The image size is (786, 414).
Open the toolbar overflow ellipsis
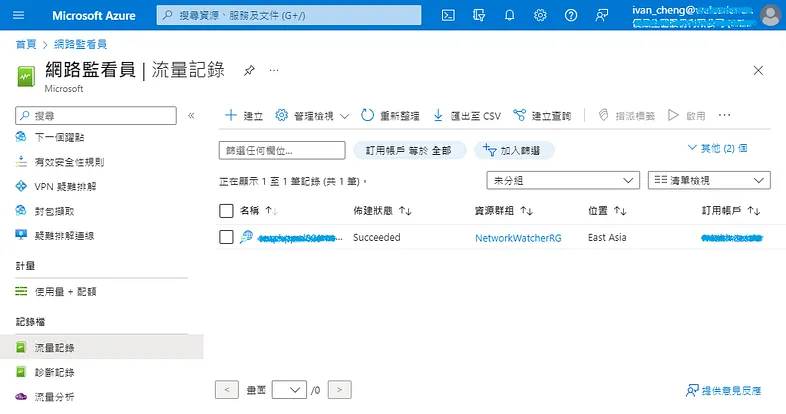724,115
